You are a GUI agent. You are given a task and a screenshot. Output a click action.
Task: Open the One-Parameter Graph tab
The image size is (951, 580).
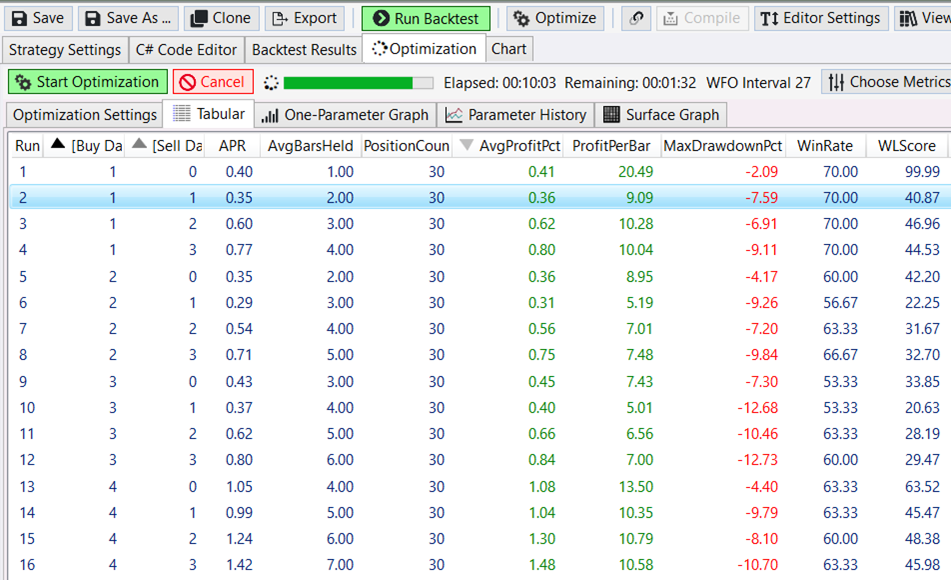tap(345, 115)
